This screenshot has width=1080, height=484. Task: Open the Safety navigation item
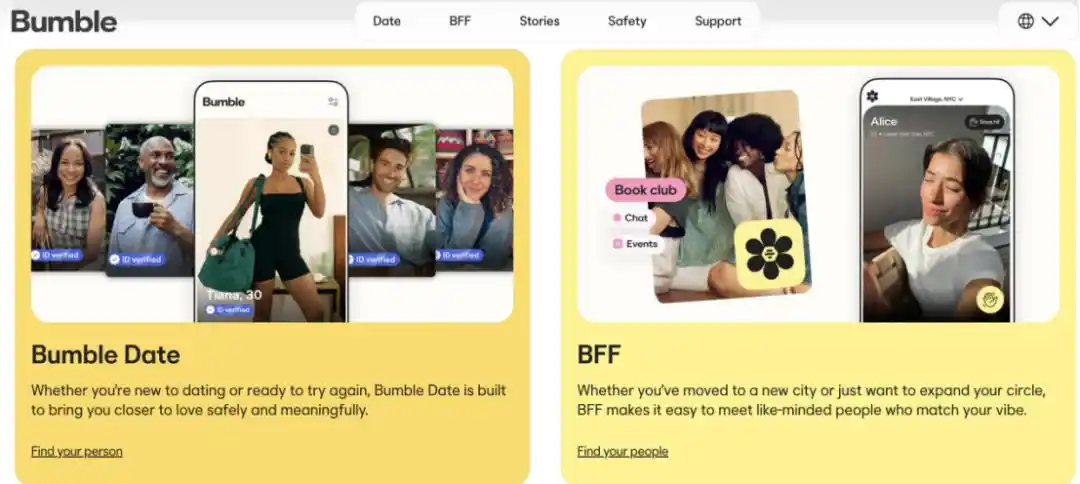tap(627, 21)
